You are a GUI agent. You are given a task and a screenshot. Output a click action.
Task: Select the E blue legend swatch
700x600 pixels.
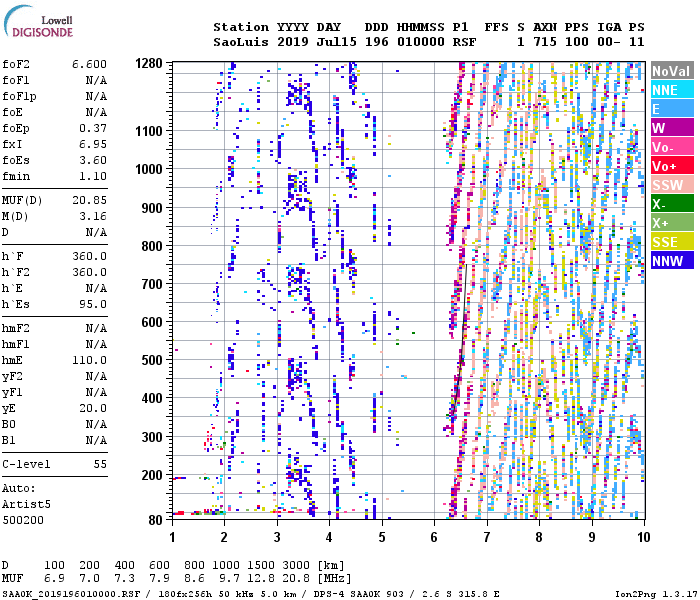point(672,109)
